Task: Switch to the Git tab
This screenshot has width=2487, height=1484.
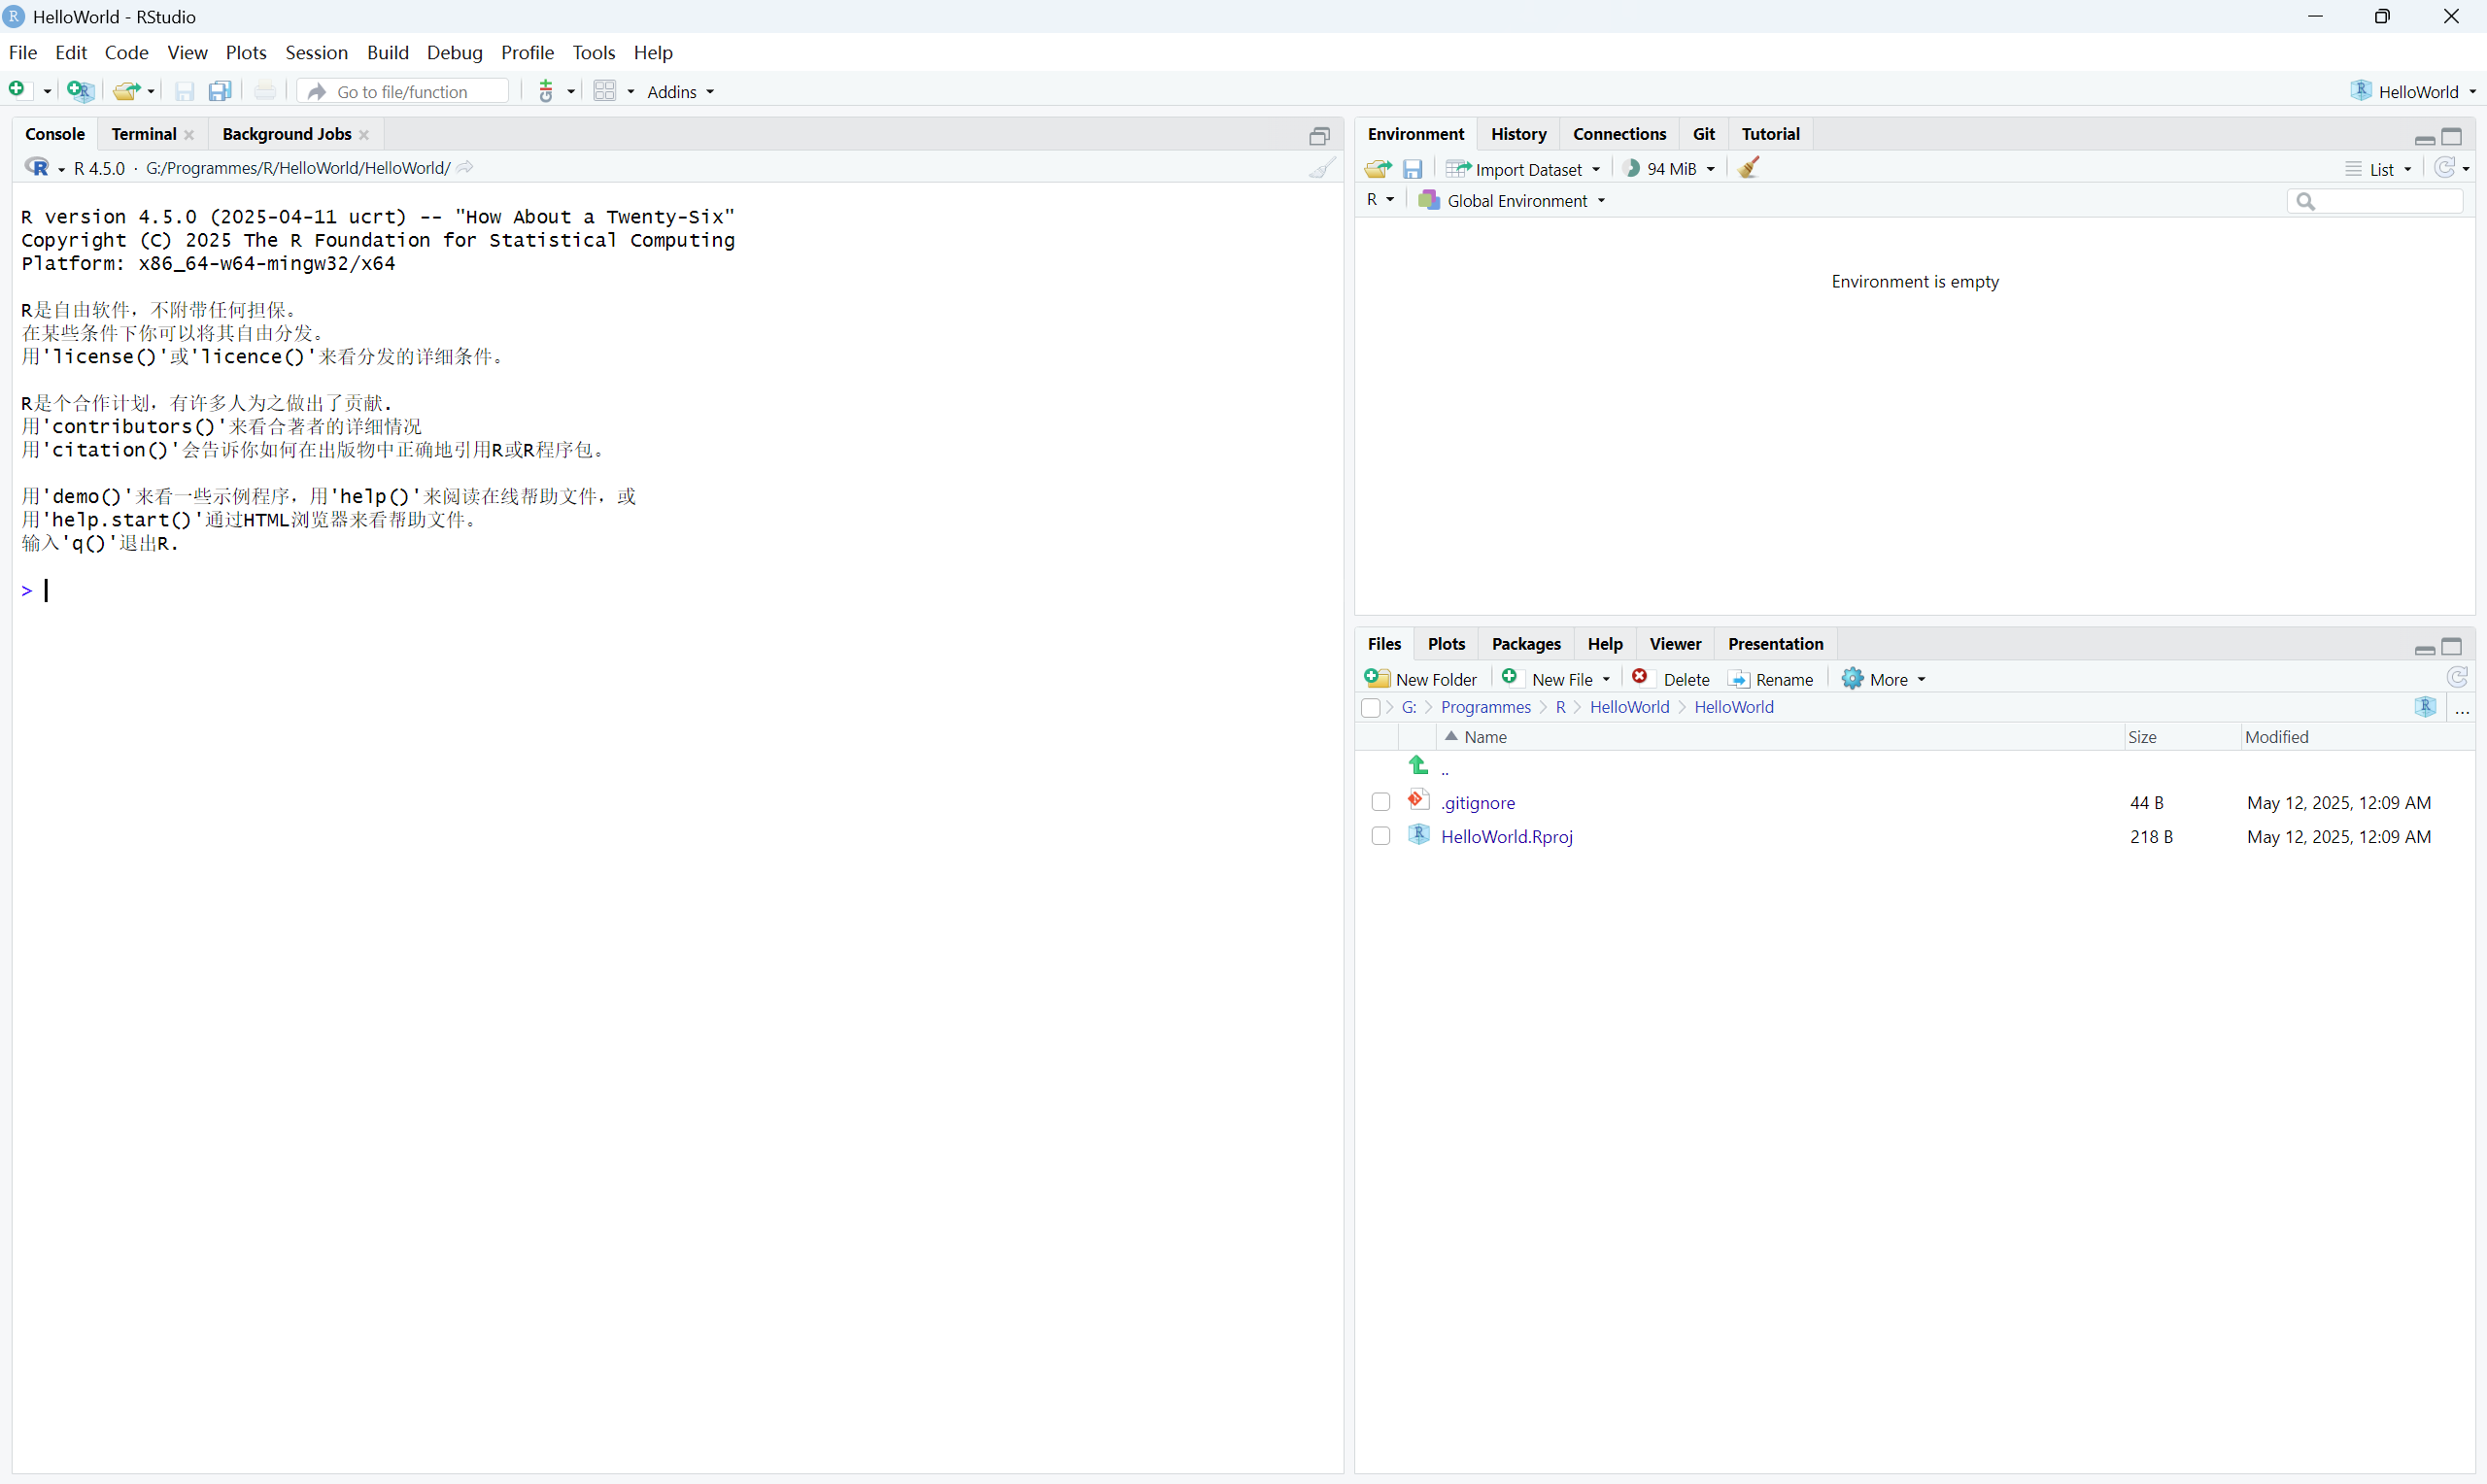Action: [x=1704, y=134]
